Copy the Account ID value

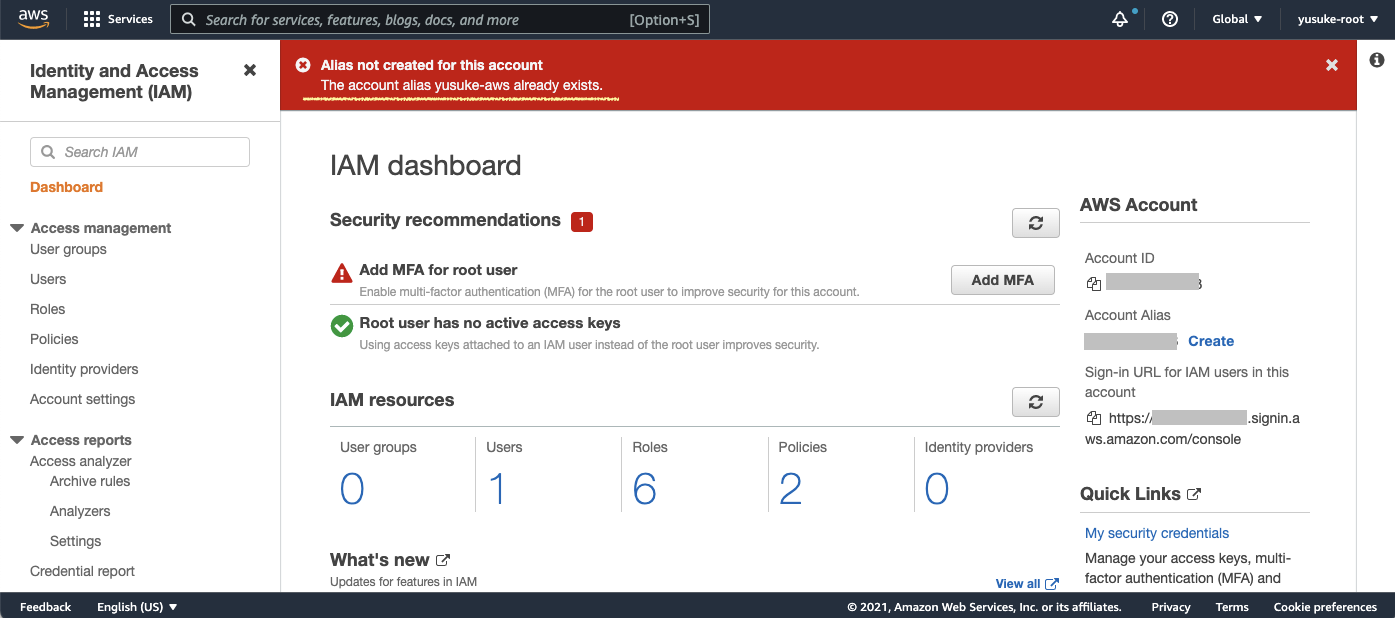tap(1094, 284)
